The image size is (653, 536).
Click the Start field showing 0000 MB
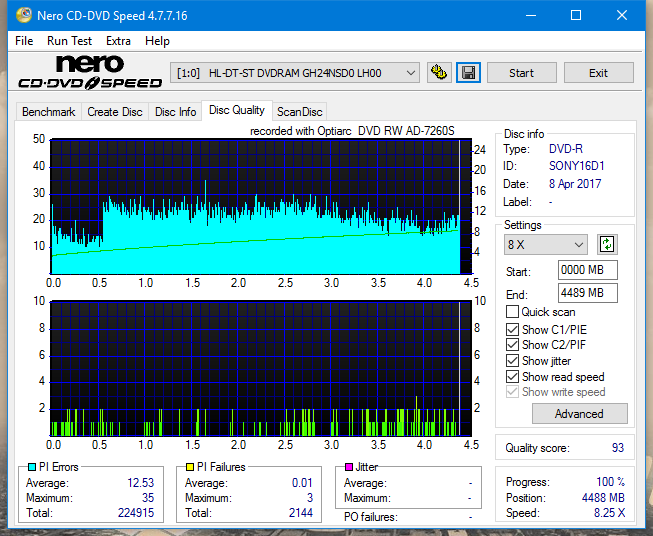pos(588,270)
